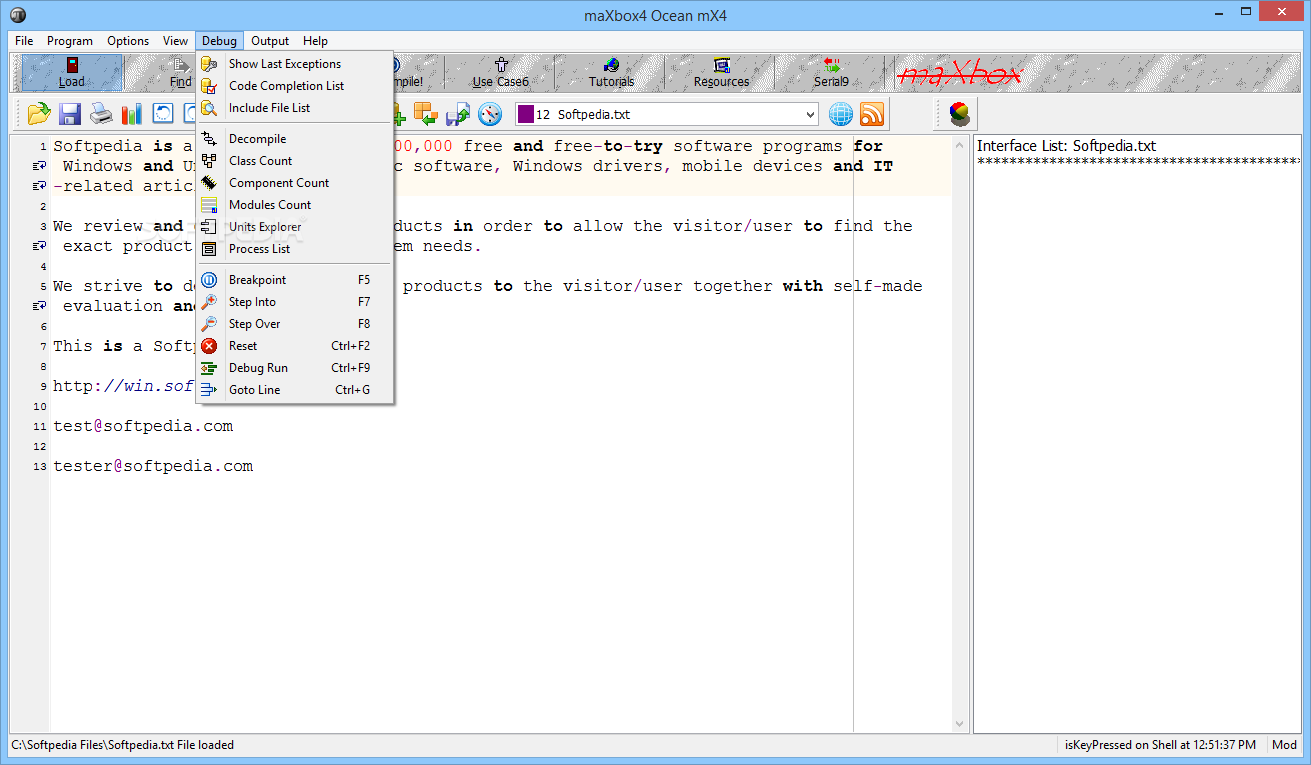Open Tutorials from the toolbar
The width and height of the screenshot is (1311, 765).
pyautogui.click(x=611, y=73)
